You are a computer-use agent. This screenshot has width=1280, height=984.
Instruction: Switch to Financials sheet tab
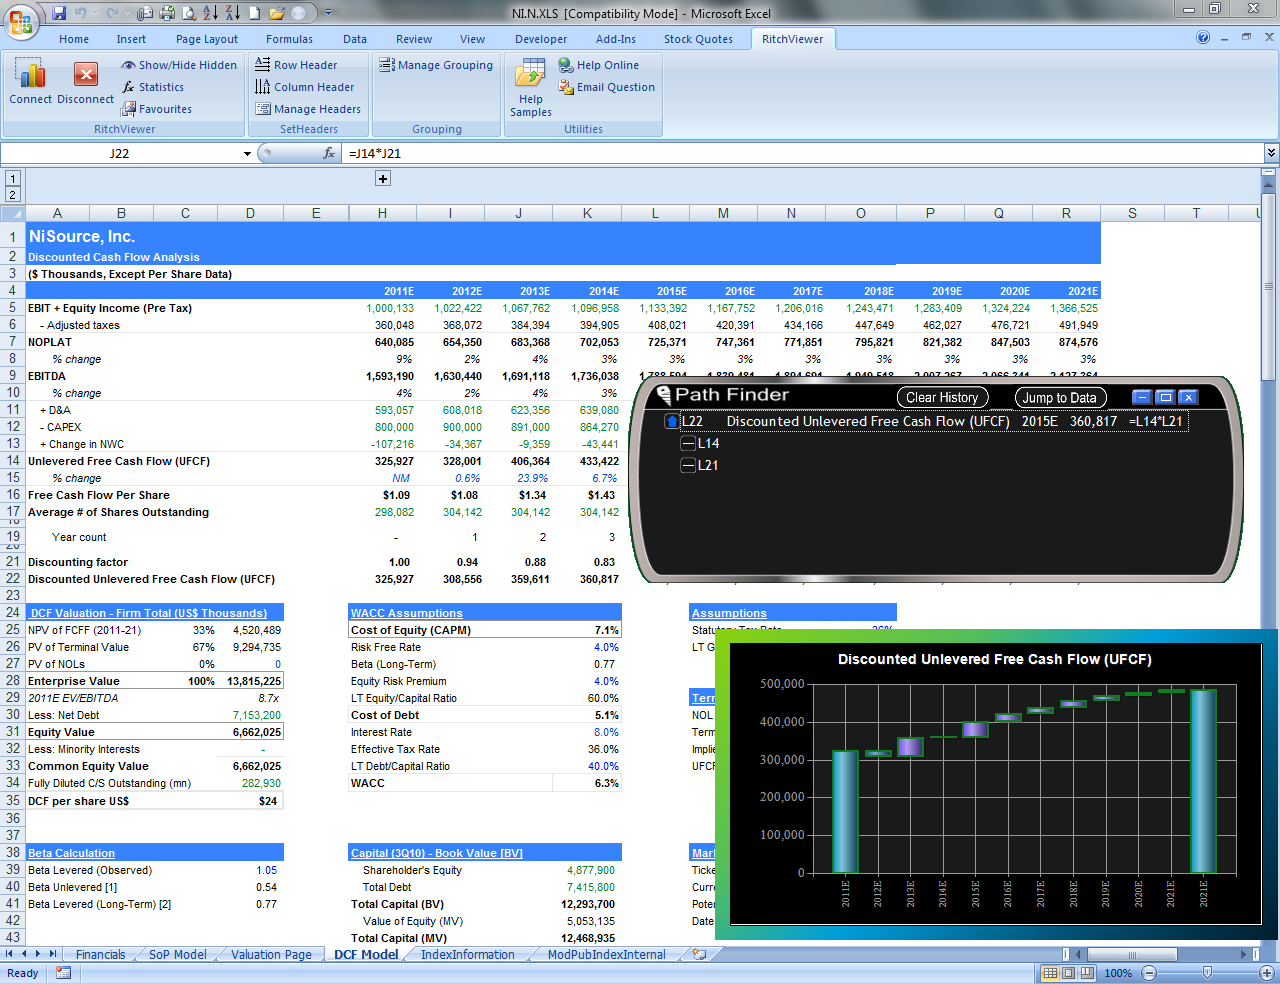pyautogui.click(x=101, y=954)
